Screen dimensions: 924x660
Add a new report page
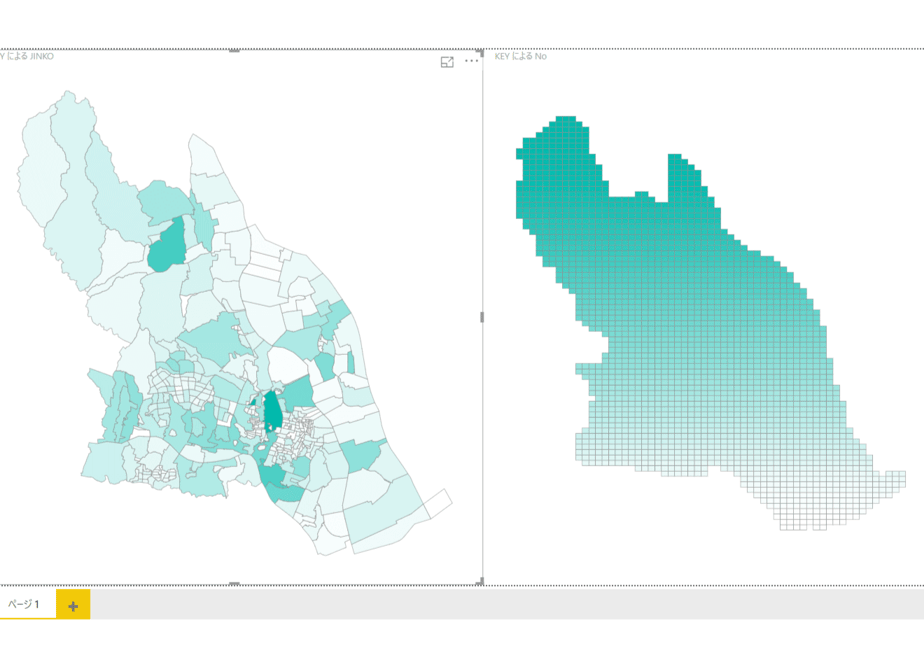pos(73,605)
